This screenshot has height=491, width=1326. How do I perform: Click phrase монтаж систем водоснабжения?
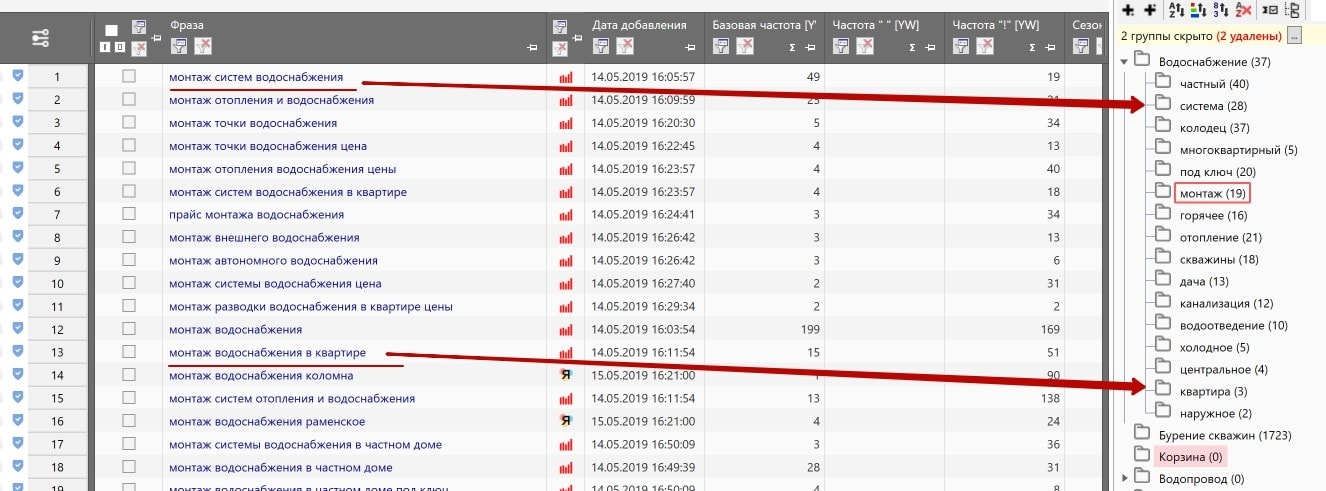tap(256, 77)
